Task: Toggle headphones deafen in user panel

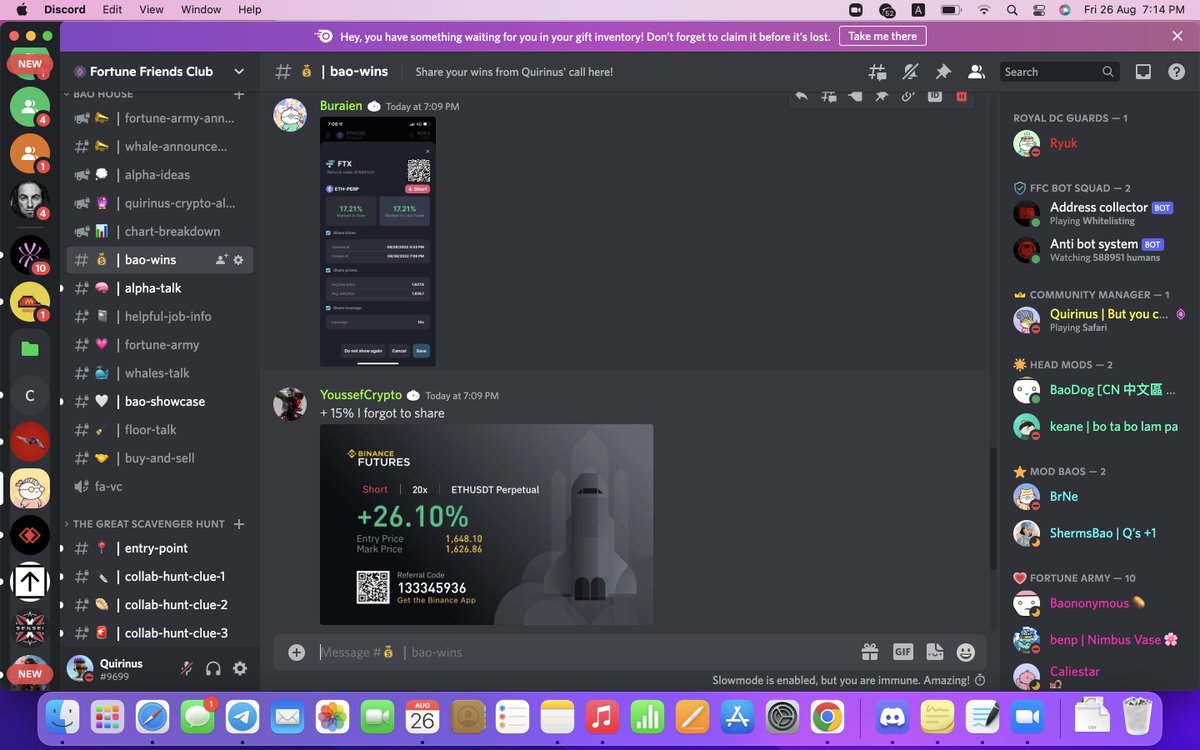Action: (x=213, y=669)
